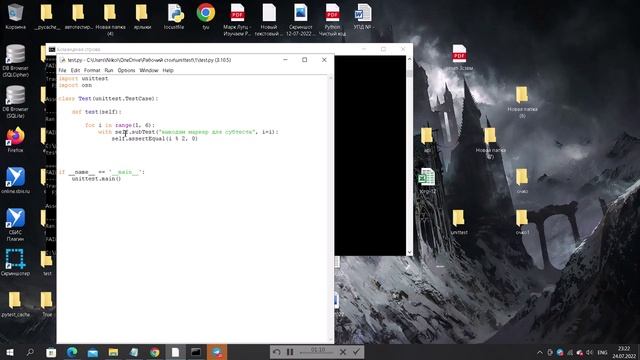Pause the screen recording
The image size is (640, 360).
pyautogui.click(x=290, y=352)
